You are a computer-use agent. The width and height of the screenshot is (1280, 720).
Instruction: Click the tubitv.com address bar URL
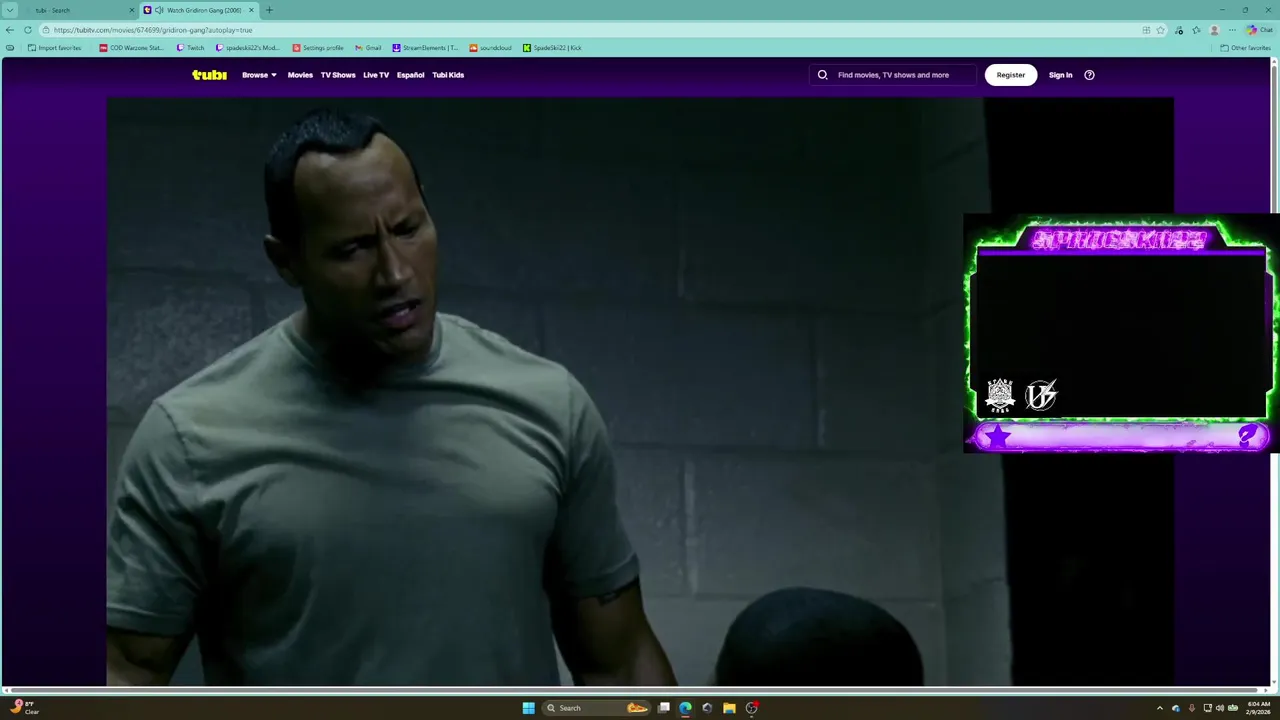[153, 30]
